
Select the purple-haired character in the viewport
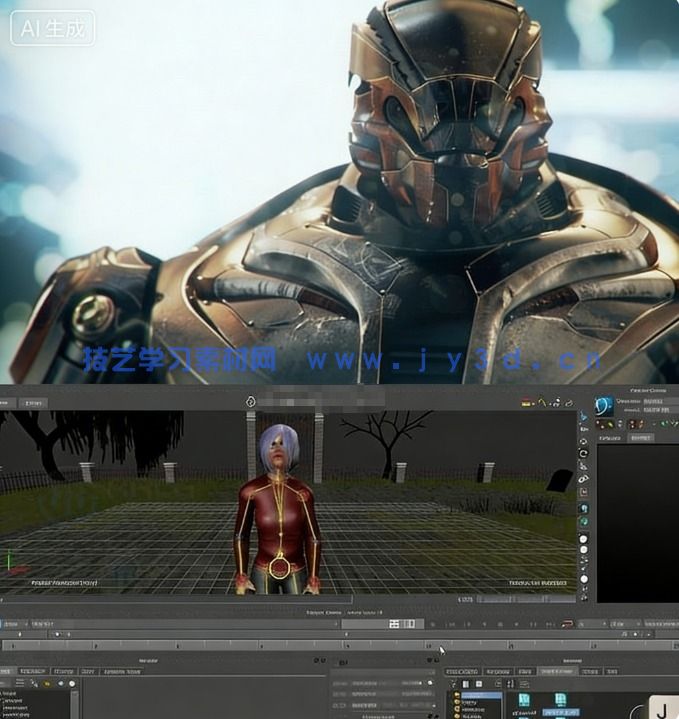278,509
